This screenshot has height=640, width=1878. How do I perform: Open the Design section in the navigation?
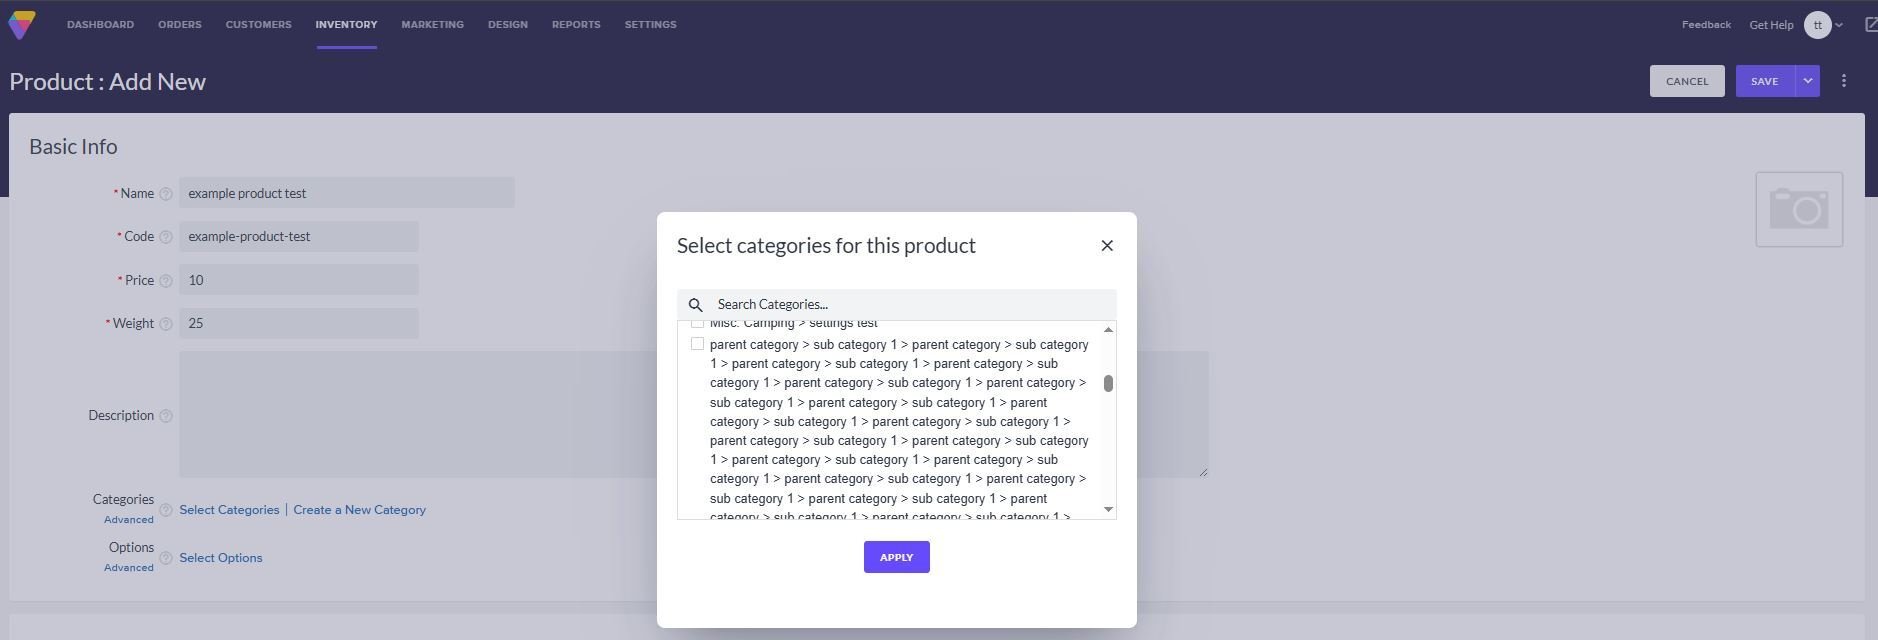click(x=507, y=24)
